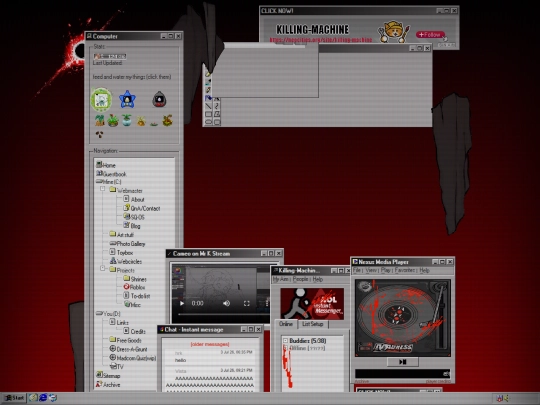Collapse the Projects folder in navigation
The image size is (540, 405).
[x=103, y=268]
